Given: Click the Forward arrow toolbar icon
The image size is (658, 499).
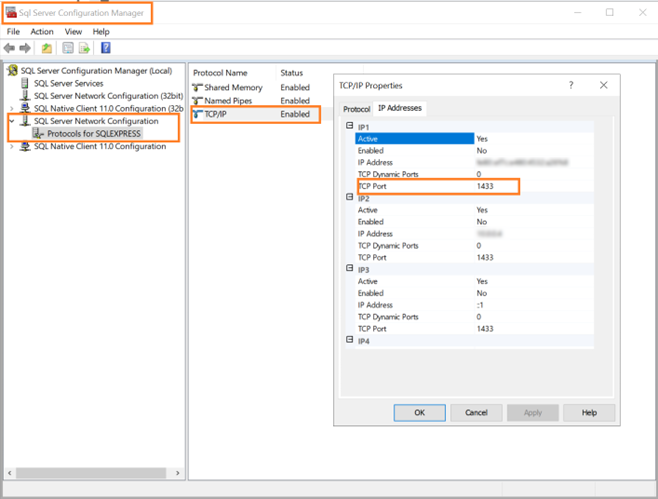Looking at the screenshot, I should click(x=25, y=48).
